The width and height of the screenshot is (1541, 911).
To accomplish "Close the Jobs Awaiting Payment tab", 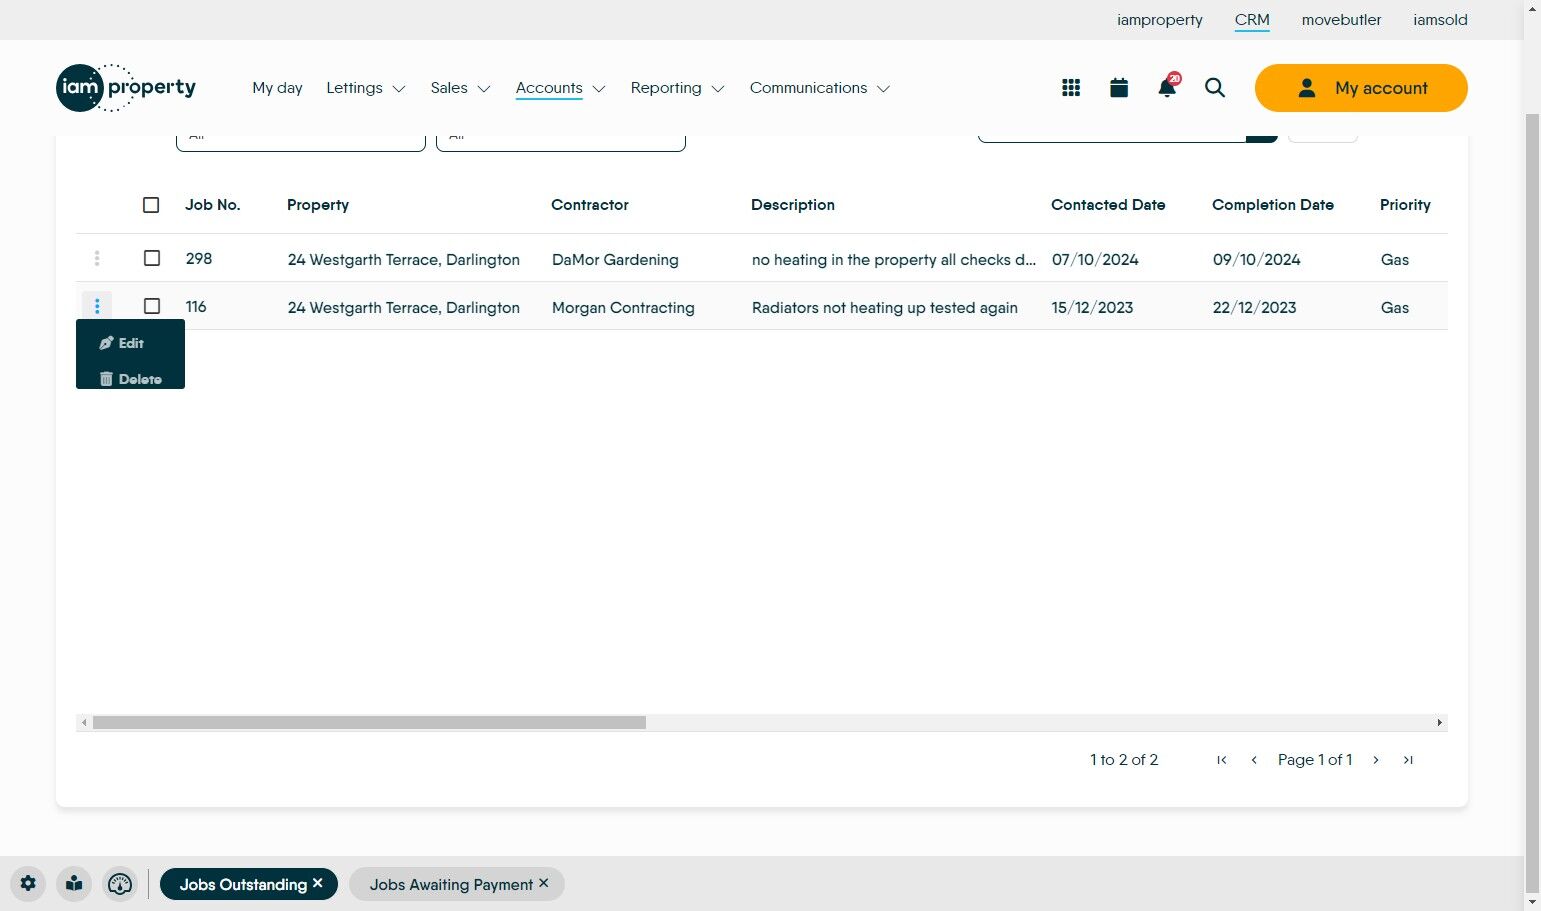I will (544, 883).
